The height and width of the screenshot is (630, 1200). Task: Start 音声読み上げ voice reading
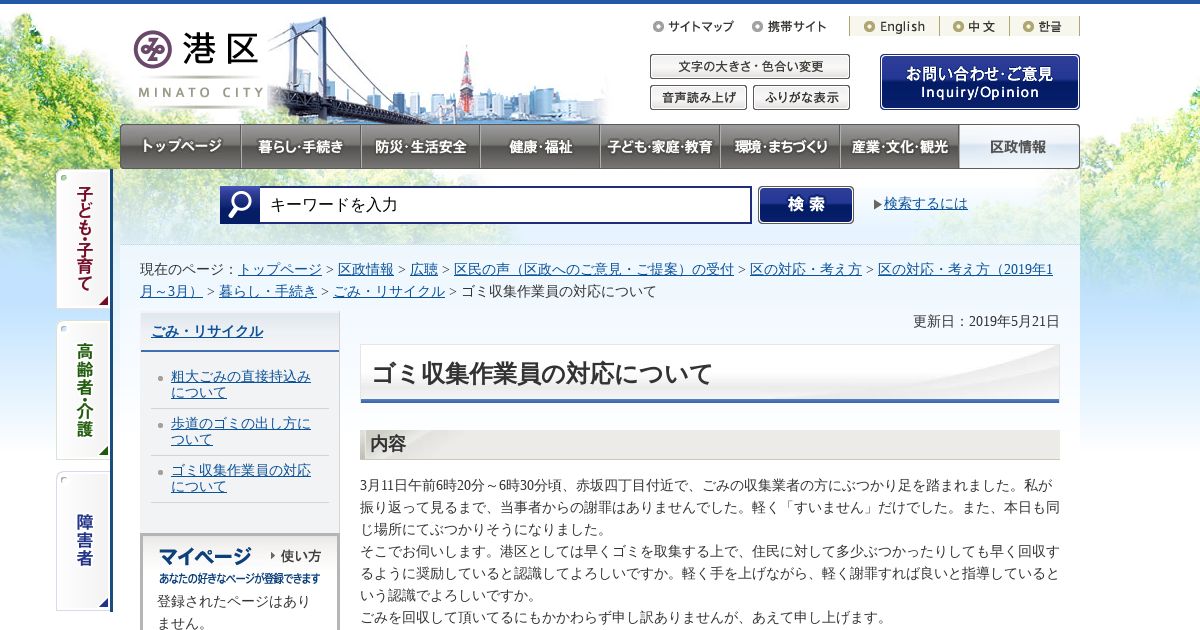698,98
